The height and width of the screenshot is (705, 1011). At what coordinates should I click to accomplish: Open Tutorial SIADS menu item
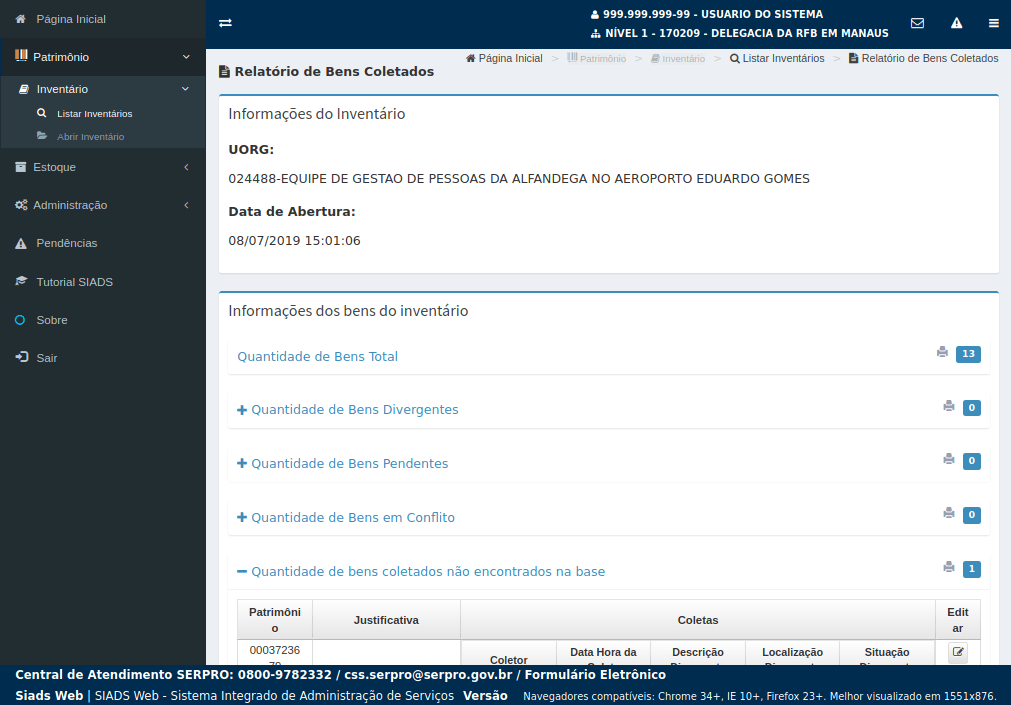(x=74, y=282)
